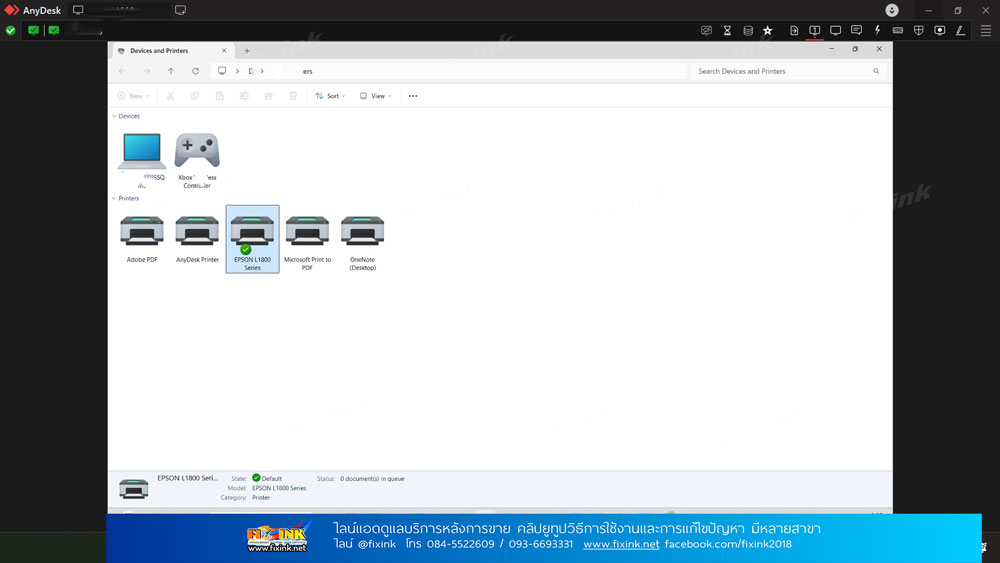Click the AnyDesk hourglass icon
The height and width of the screenshot is (563, 1000).
click(x=727, y=31)
